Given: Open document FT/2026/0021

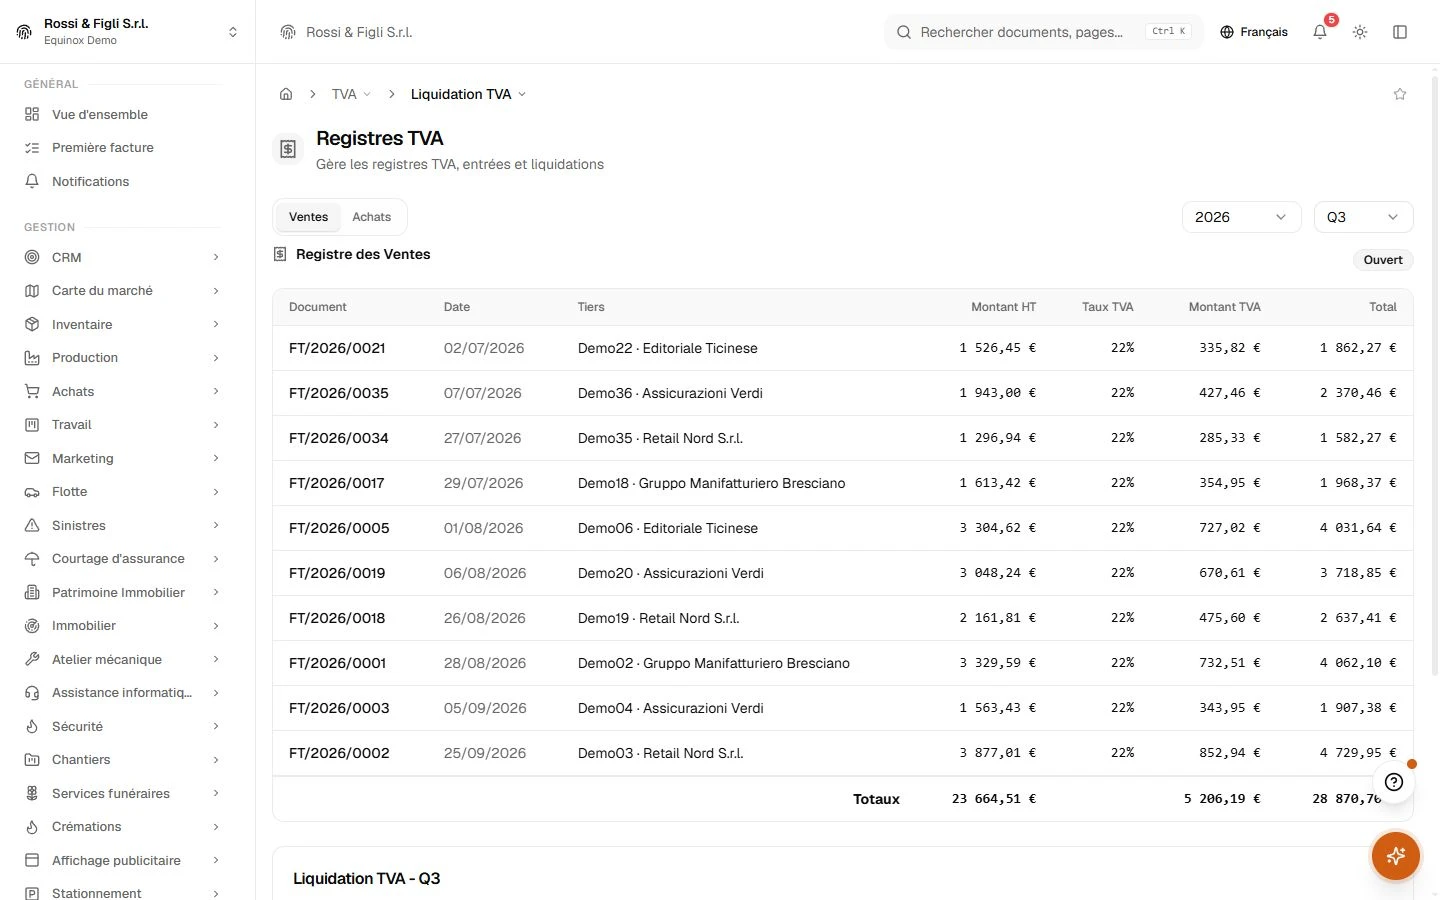Looking at the screenshot, I should coord(337,348).
